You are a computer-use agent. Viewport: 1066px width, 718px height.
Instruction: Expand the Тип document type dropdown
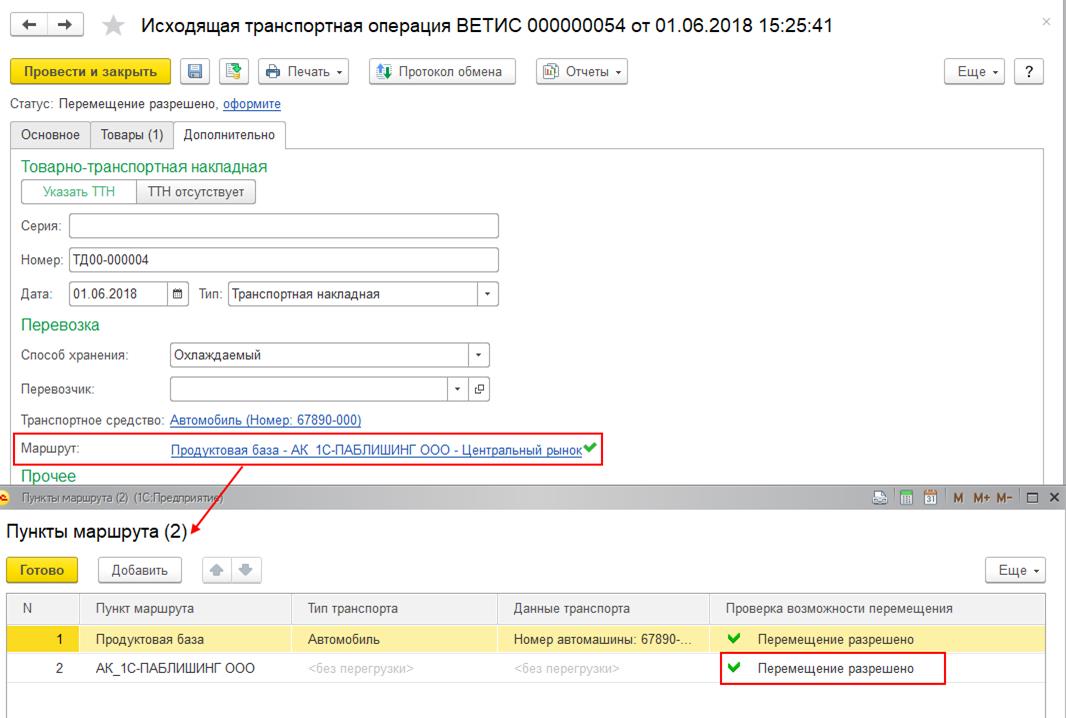(487, 294)
